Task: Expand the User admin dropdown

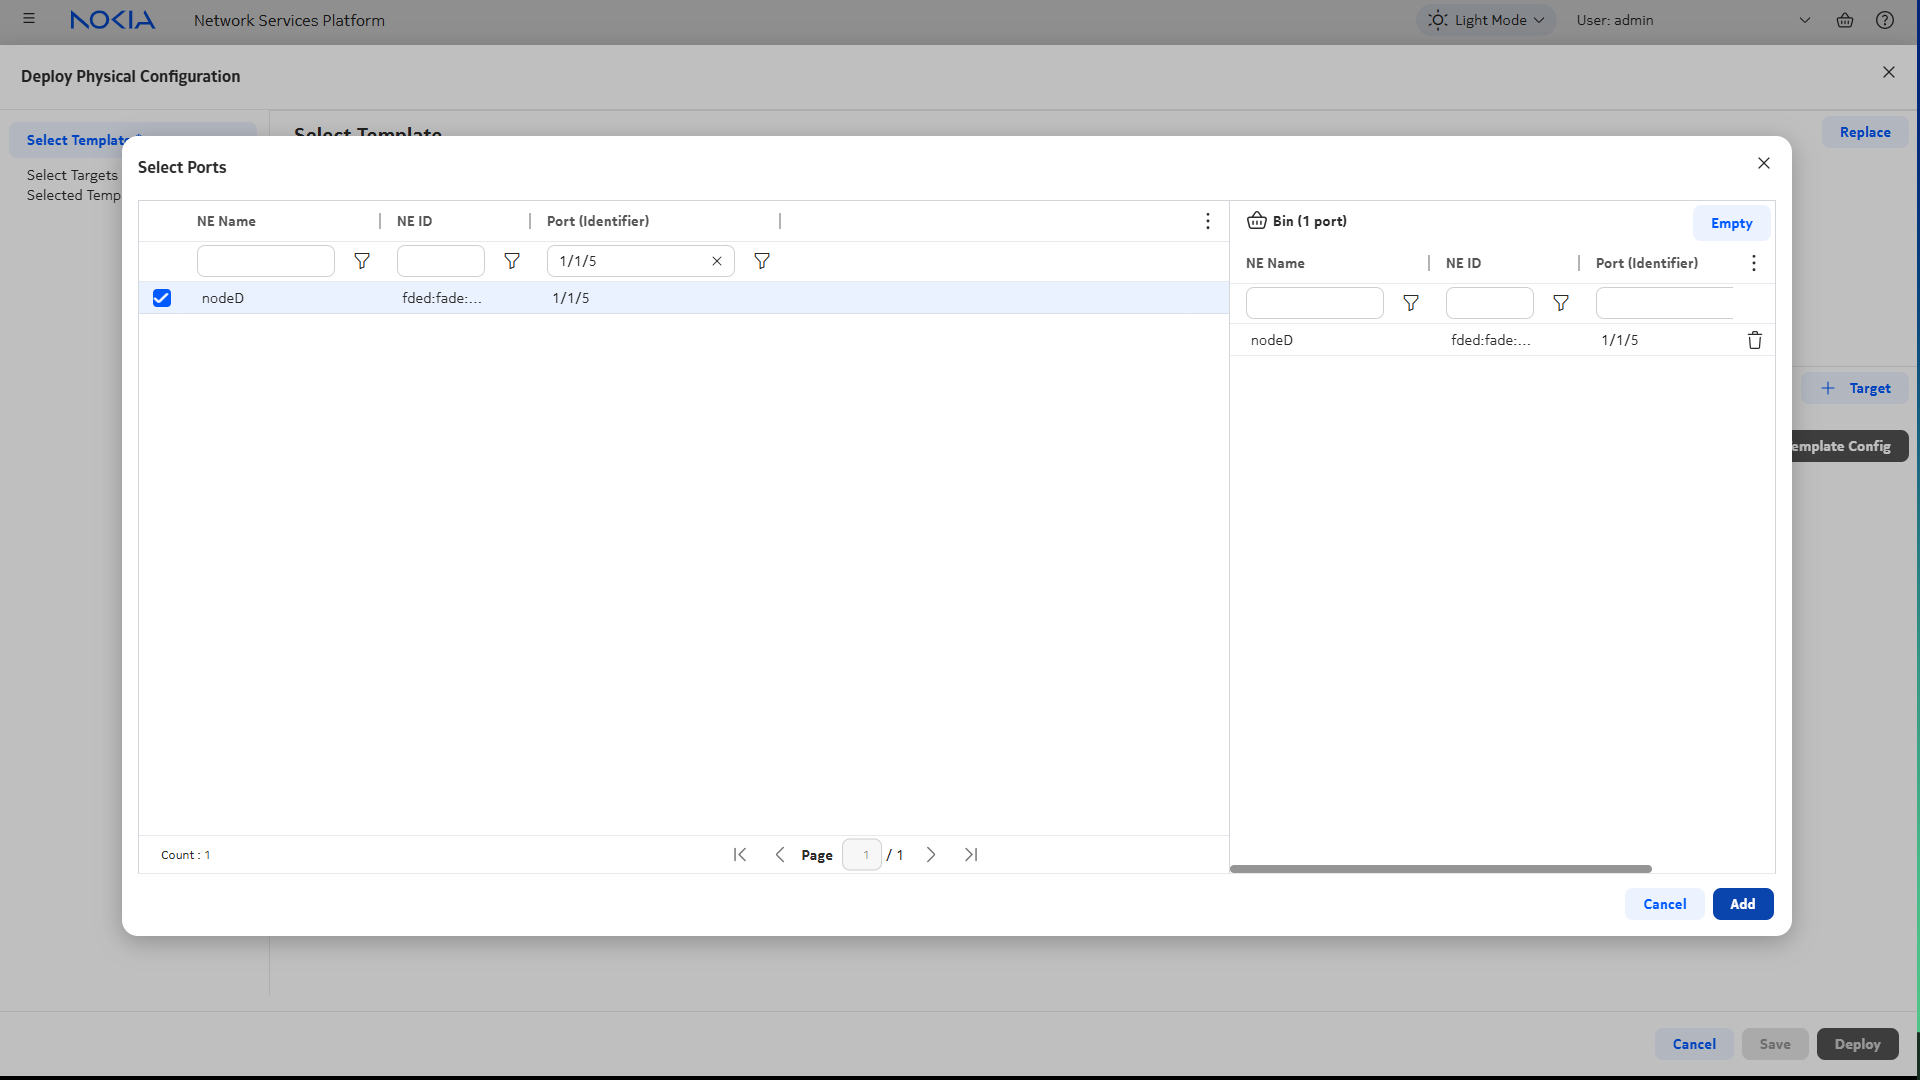Action: pyautogui.click(x=1804, y=20)
